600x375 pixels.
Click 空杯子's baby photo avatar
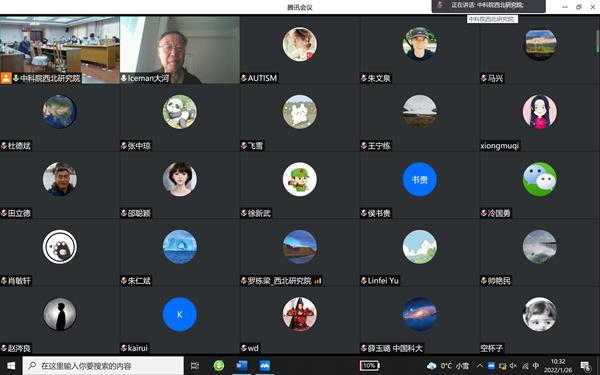[540, 314]
